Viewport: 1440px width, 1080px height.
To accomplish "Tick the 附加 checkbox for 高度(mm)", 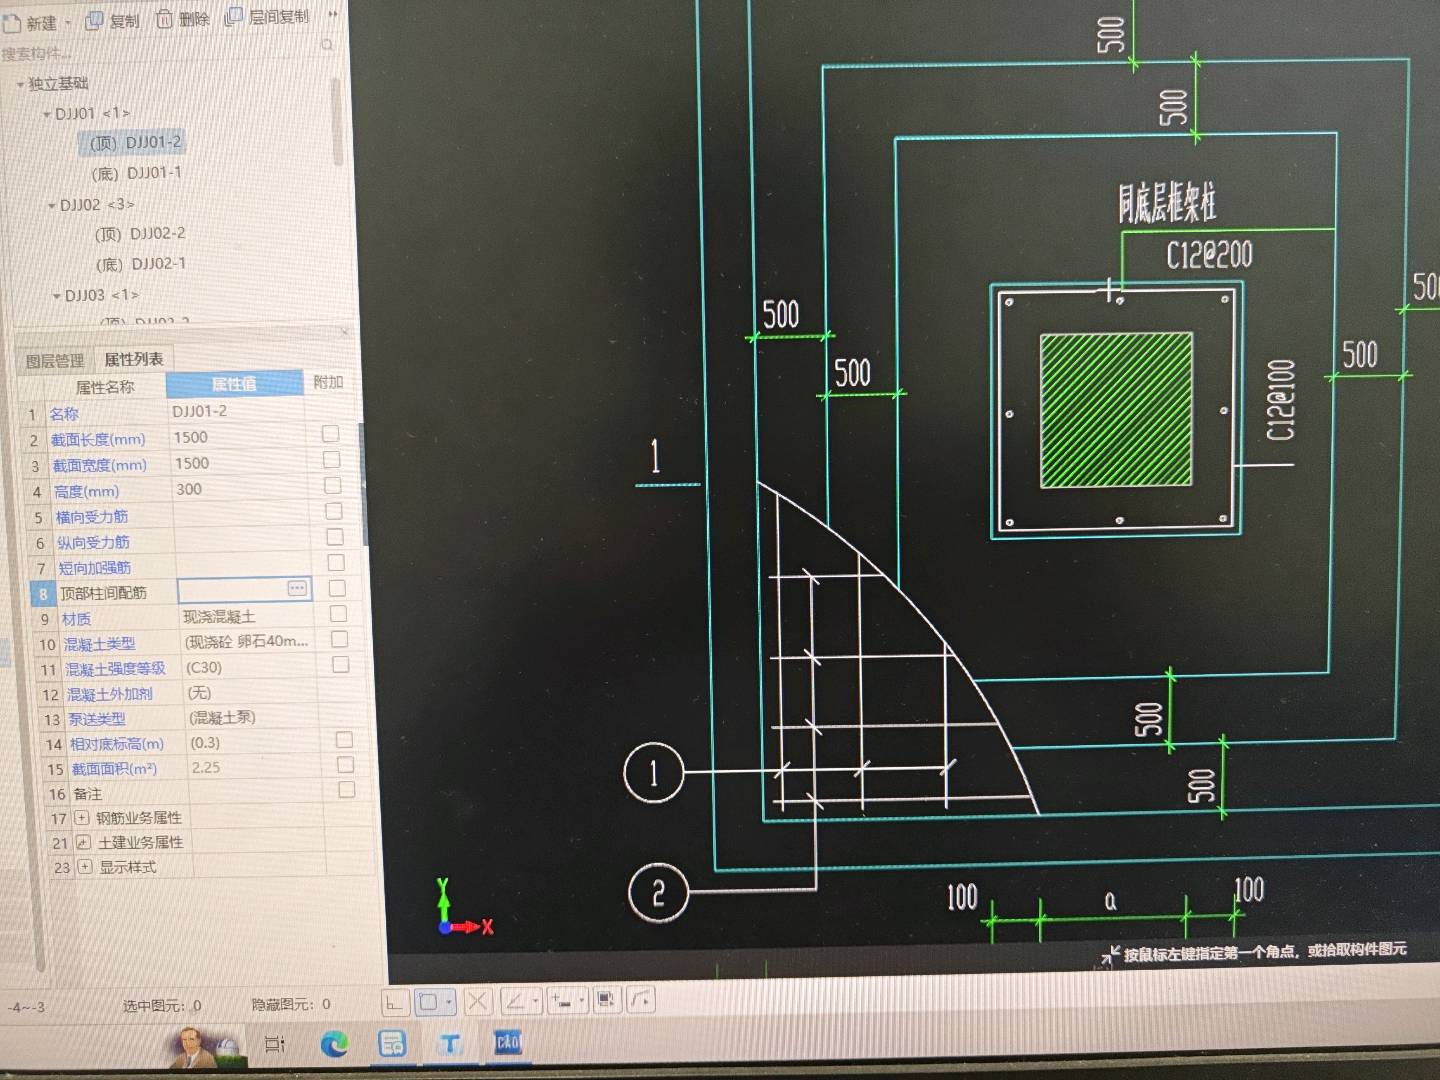I will click(x=333, y=485).
